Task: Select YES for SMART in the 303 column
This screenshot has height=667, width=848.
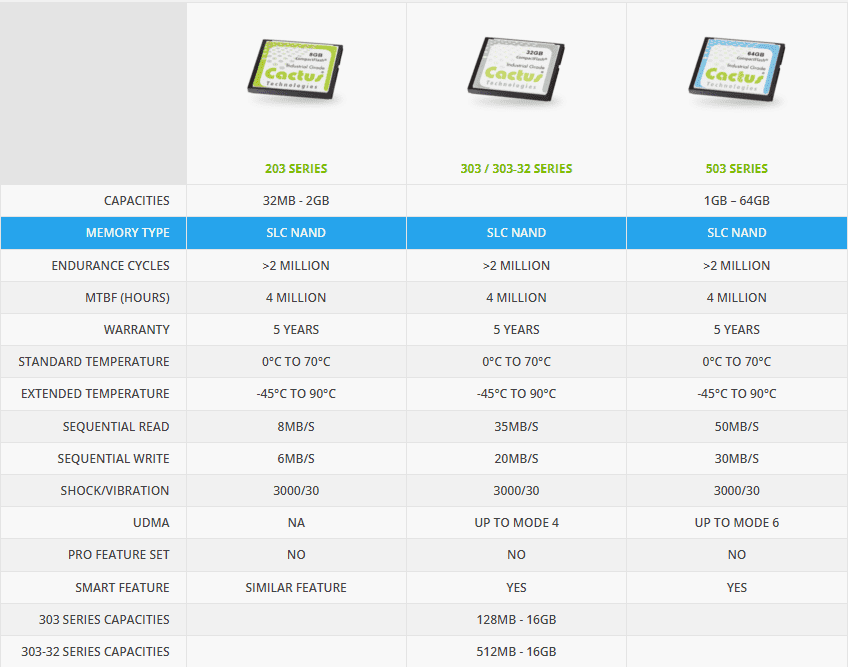Action: tap(516, 587)
